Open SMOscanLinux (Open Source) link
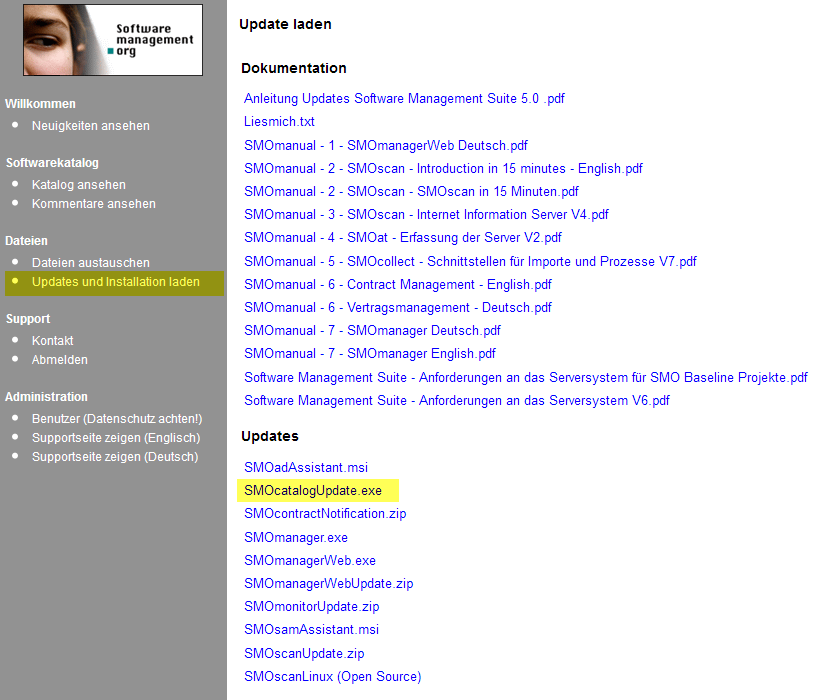This screenshot has height=700, width=823. click(x=332, y=677)
